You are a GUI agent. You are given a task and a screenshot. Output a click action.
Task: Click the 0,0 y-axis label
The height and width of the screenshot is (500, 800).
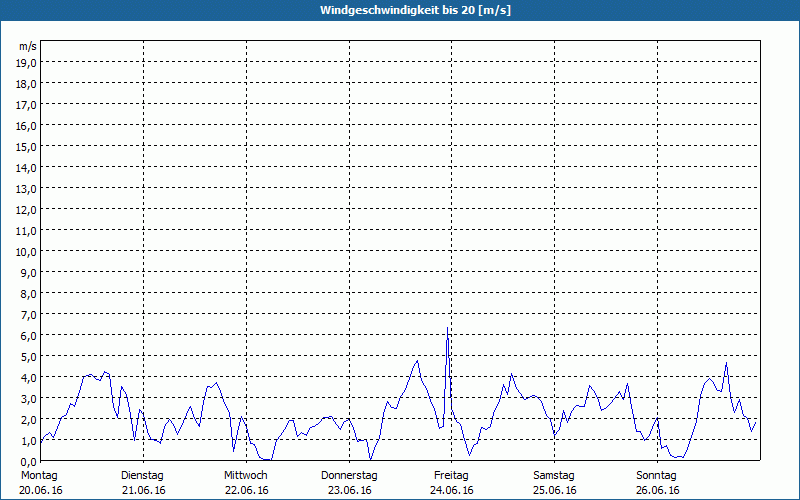pos(27,461)
